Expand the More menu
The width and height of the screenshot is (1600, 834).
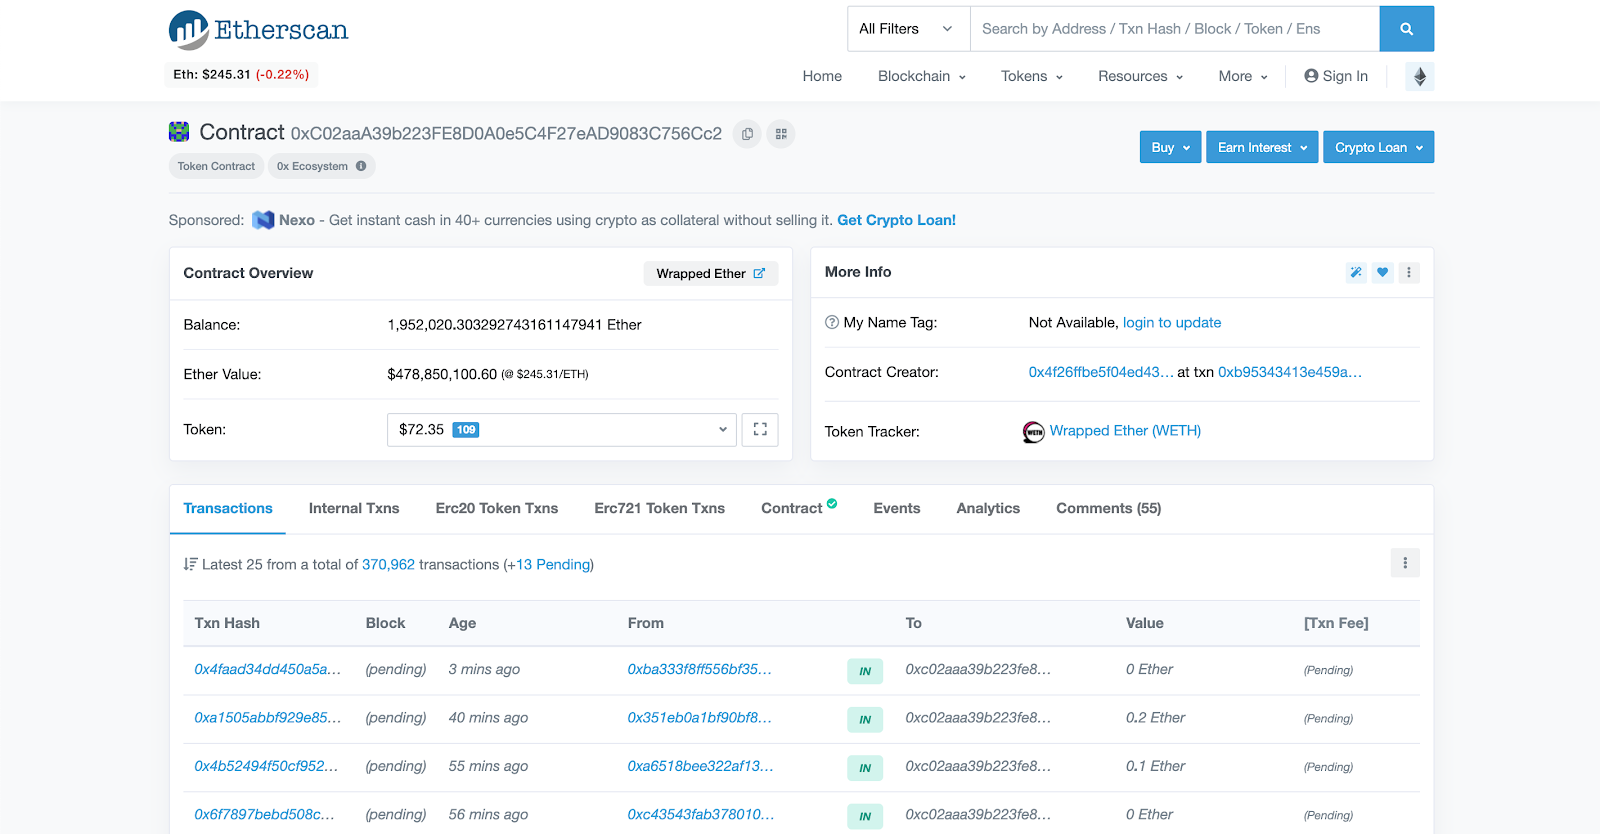[1243, 76]
